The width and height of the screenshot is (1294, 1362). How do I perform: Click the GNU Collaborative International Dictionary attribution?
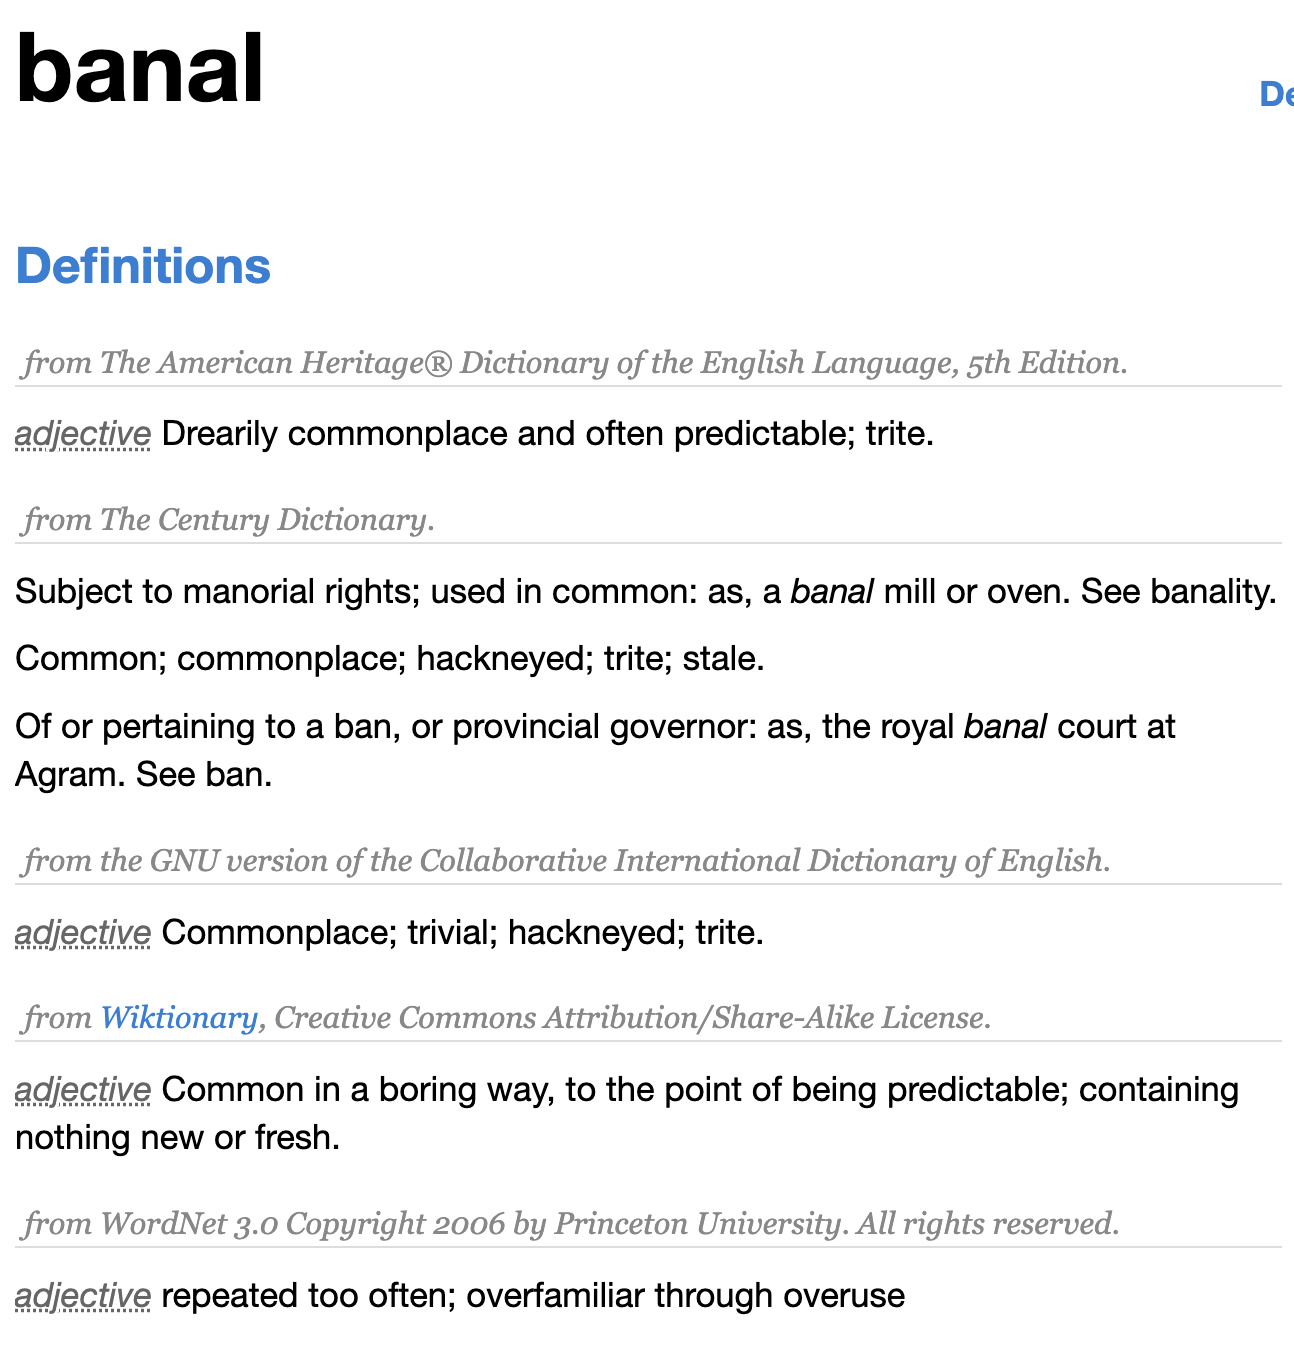tap(567, 861)
